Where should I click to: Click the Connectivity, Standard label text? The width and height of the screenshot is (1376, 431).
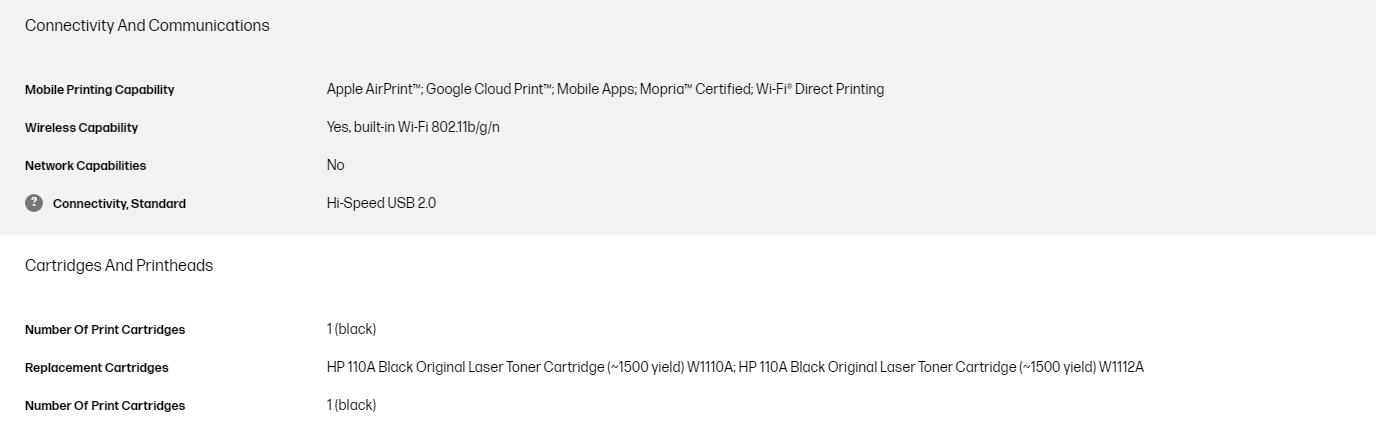119,204
